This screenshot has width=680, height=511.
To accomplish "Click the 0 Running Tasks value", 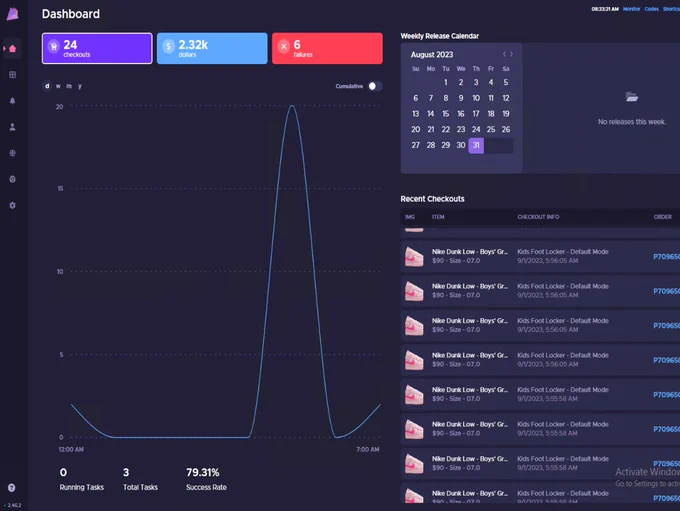I will click(63, 472).
